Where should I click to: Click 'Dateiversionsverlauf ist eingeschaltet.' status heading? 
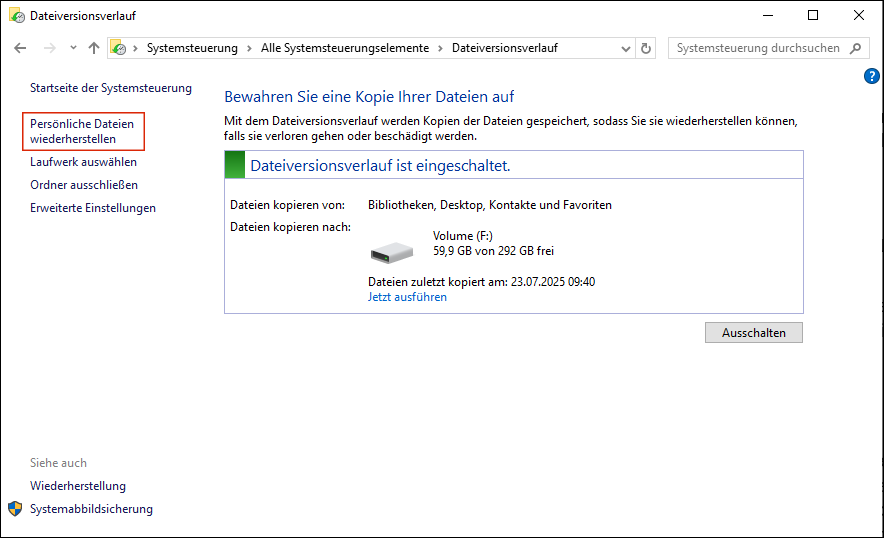point(380,165)
